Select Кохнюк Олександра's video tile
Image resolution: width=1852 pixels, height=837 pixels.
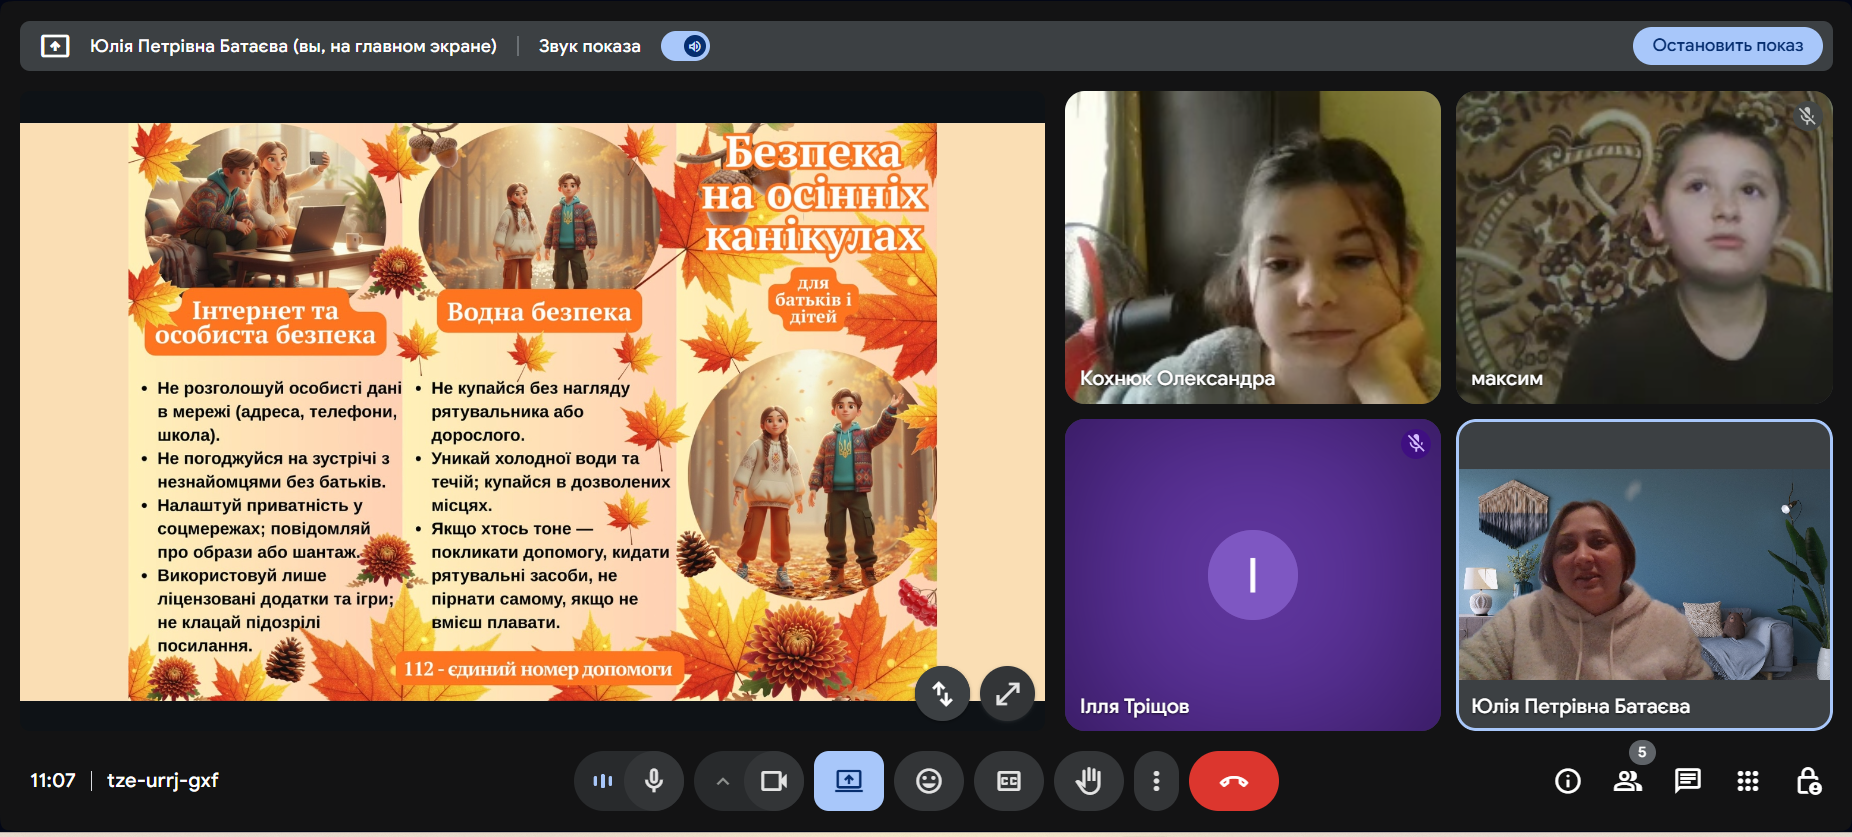(1252, 247)
